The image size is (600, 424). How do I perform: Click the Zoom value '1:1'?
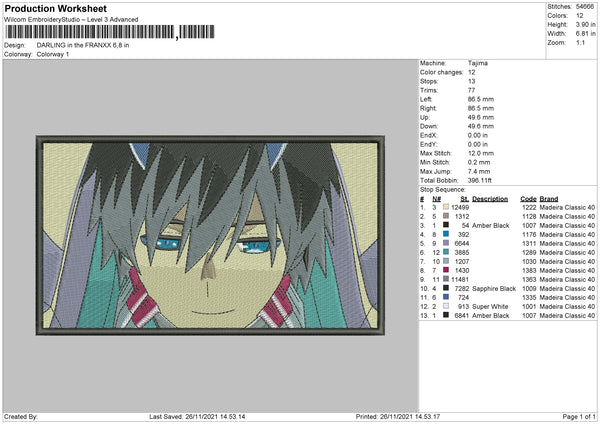(580, 42)
